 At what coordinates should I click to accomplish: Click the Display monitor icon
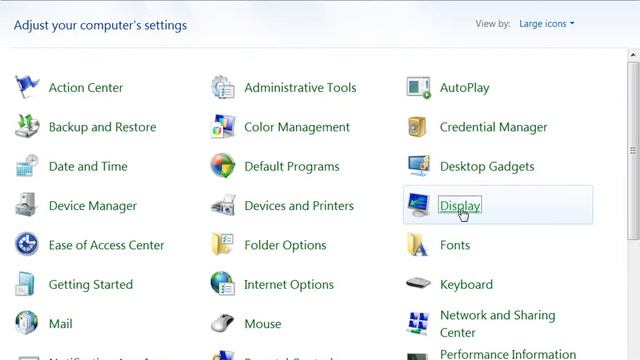(418, 204)
